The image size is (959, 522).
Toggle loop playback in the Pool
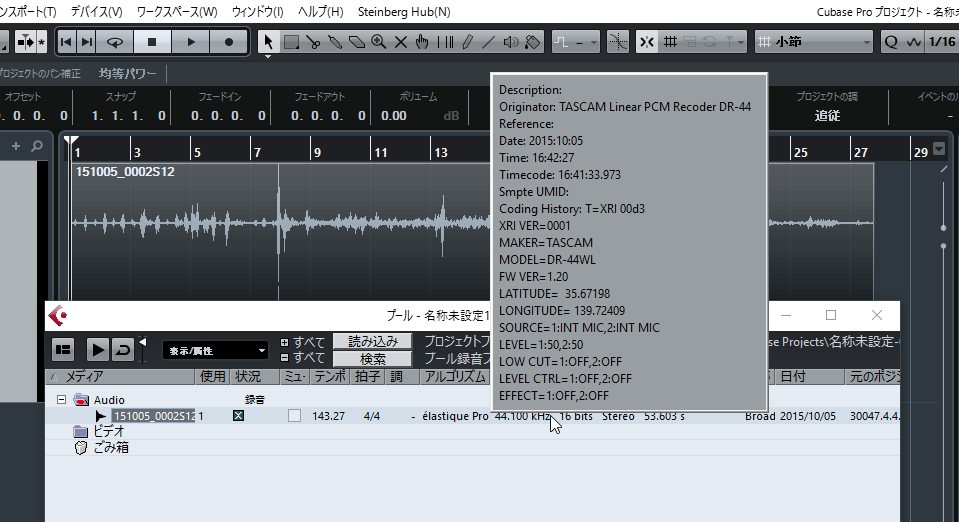[122, 350]
